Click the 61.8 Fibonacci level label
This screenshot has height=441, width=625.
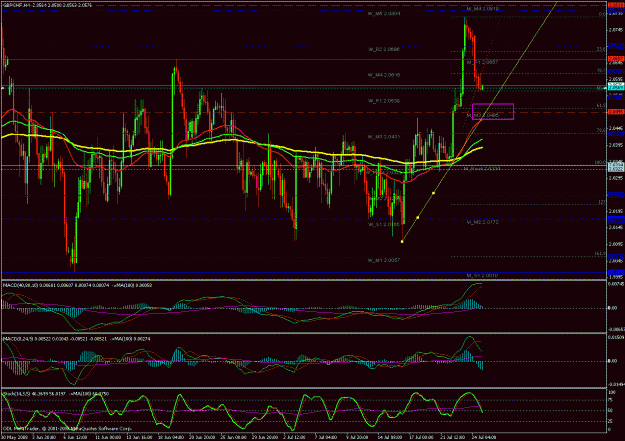point(601,106)
